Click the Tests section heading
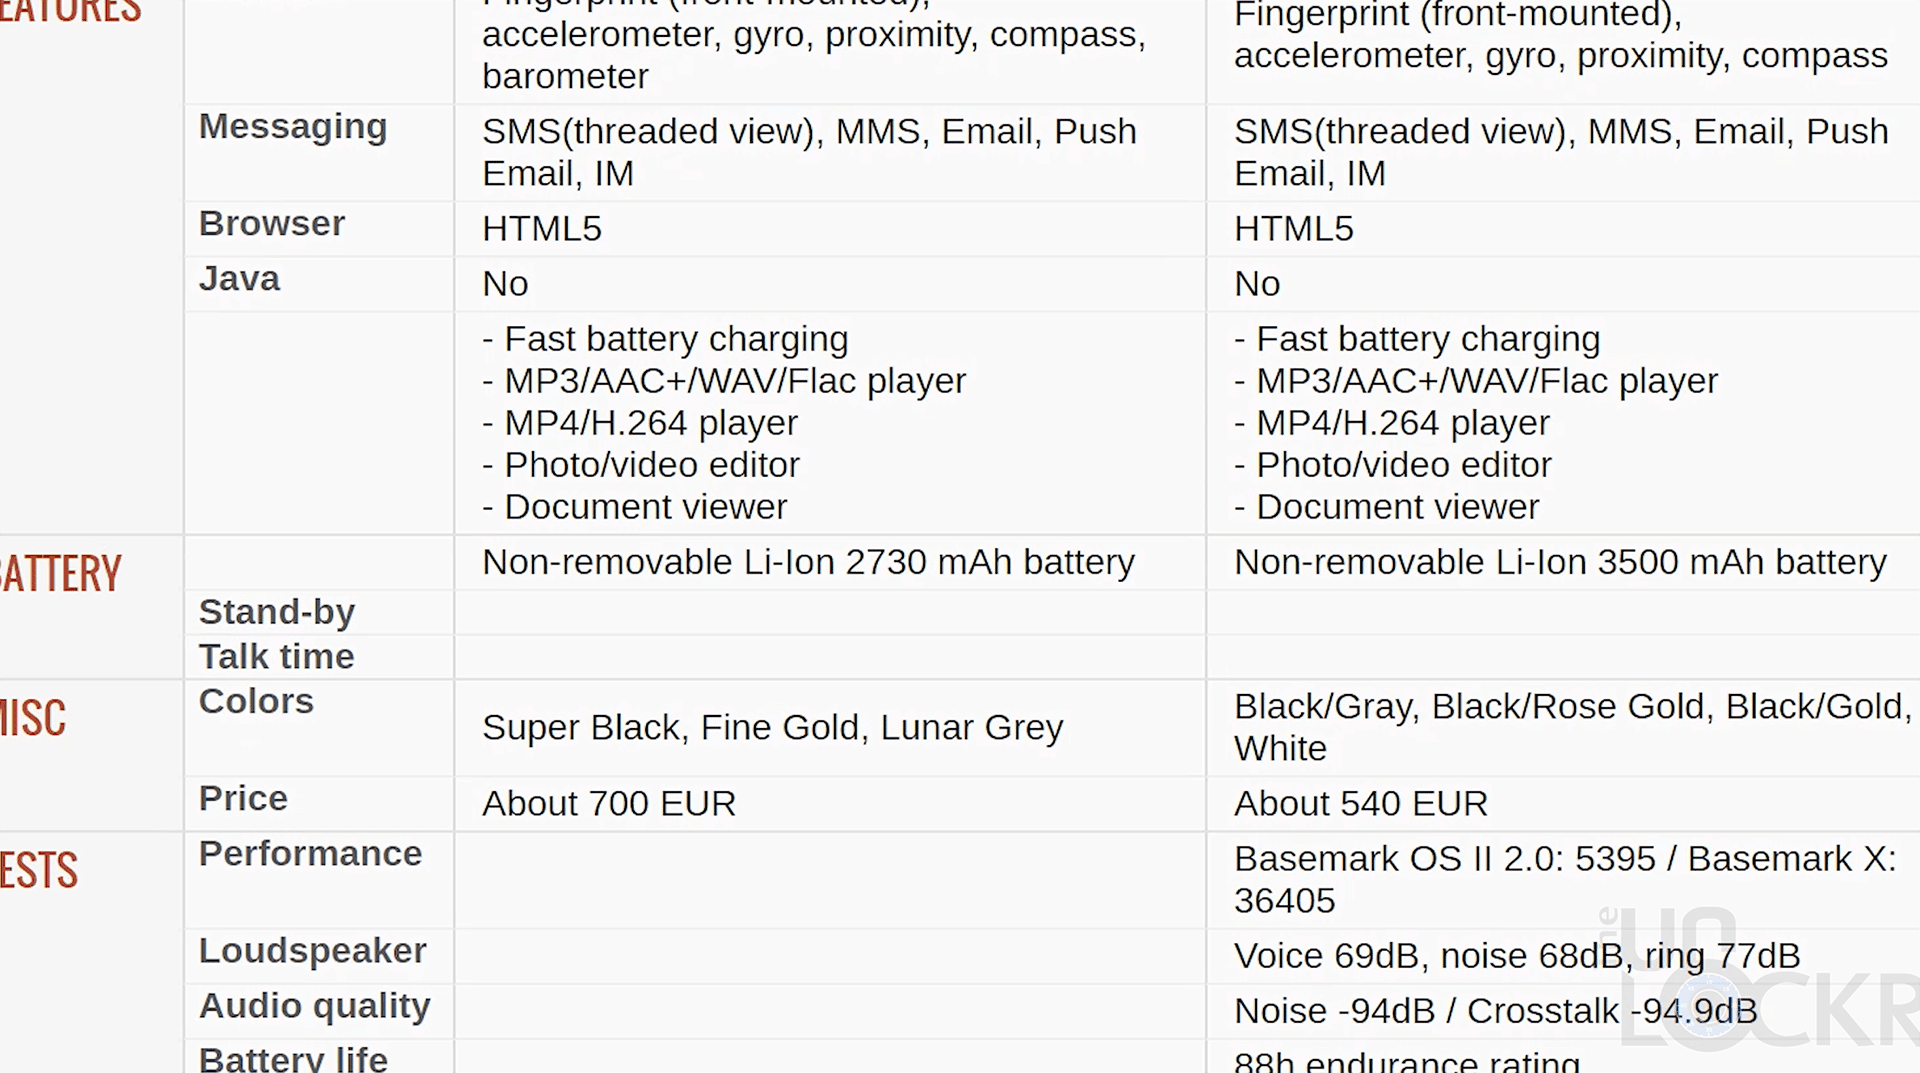 [39, 870]
